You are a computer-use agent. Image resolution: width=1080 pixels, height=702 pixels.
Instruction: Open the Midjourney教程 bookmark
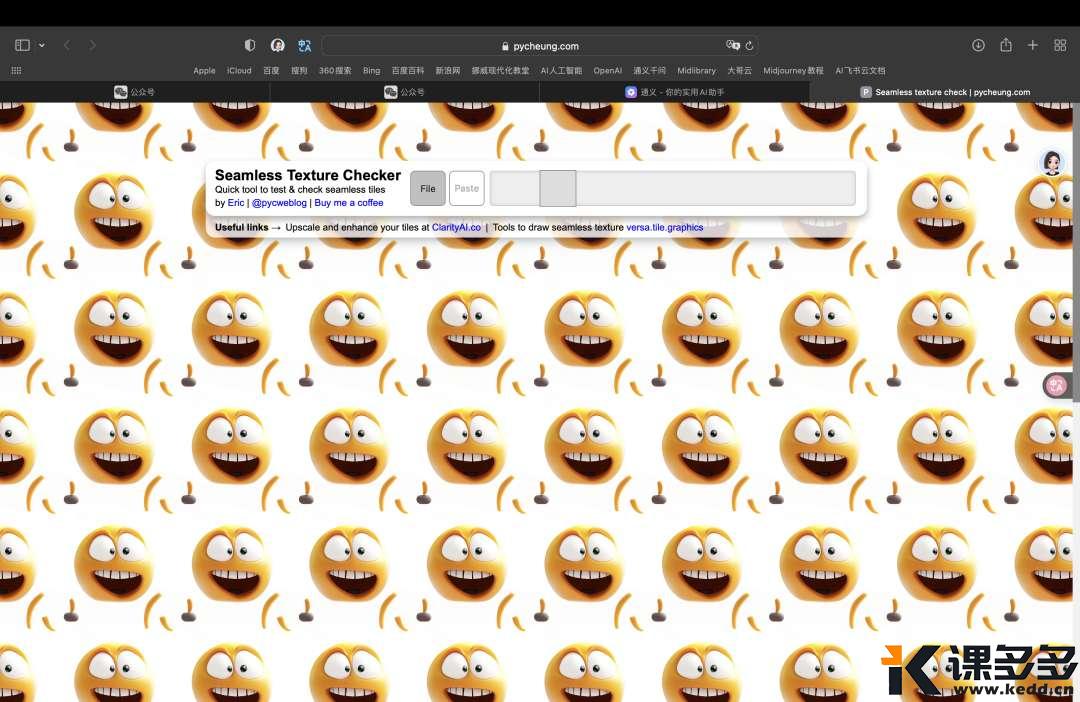coord(793,71)
